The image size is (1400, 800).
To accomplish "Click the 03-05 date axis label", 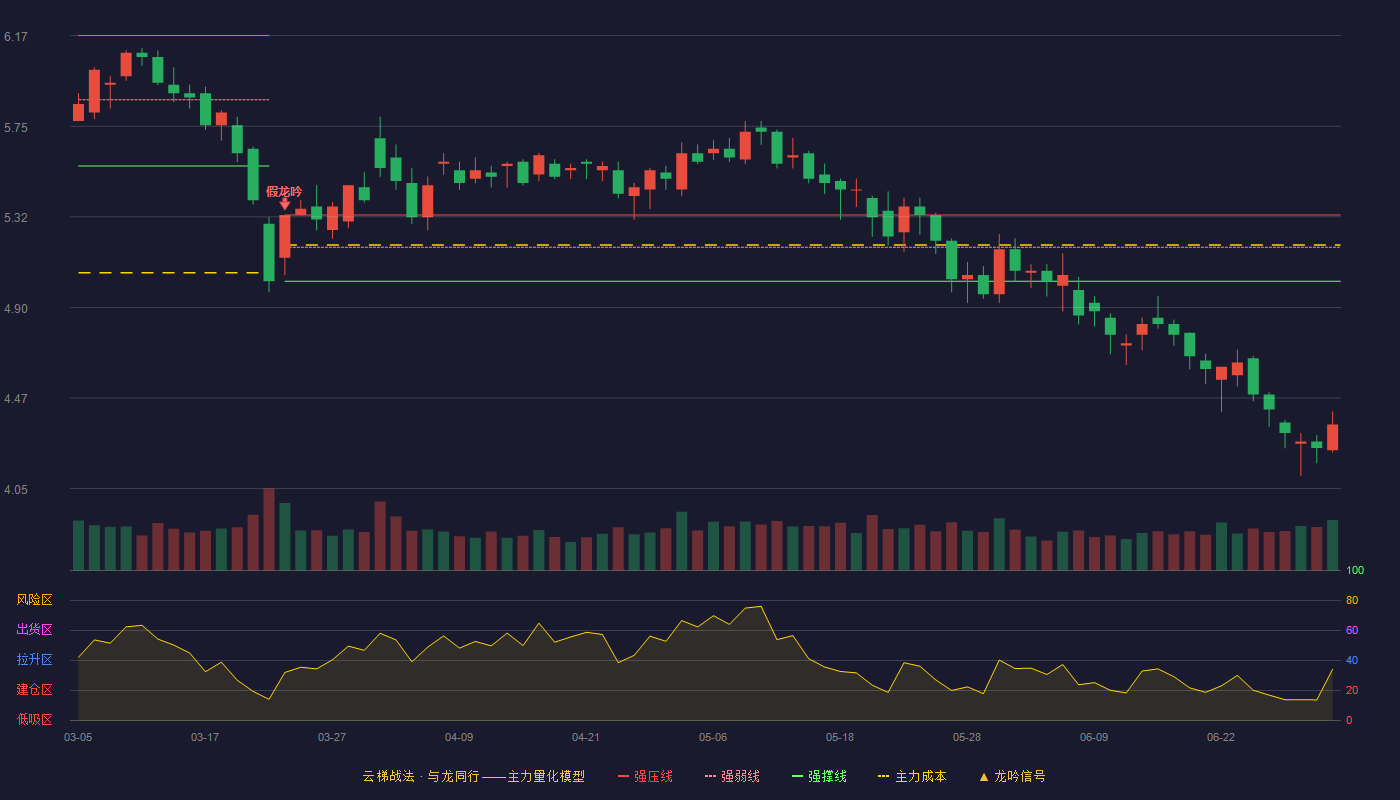I will pyautogui.click(x=78, y=737).
